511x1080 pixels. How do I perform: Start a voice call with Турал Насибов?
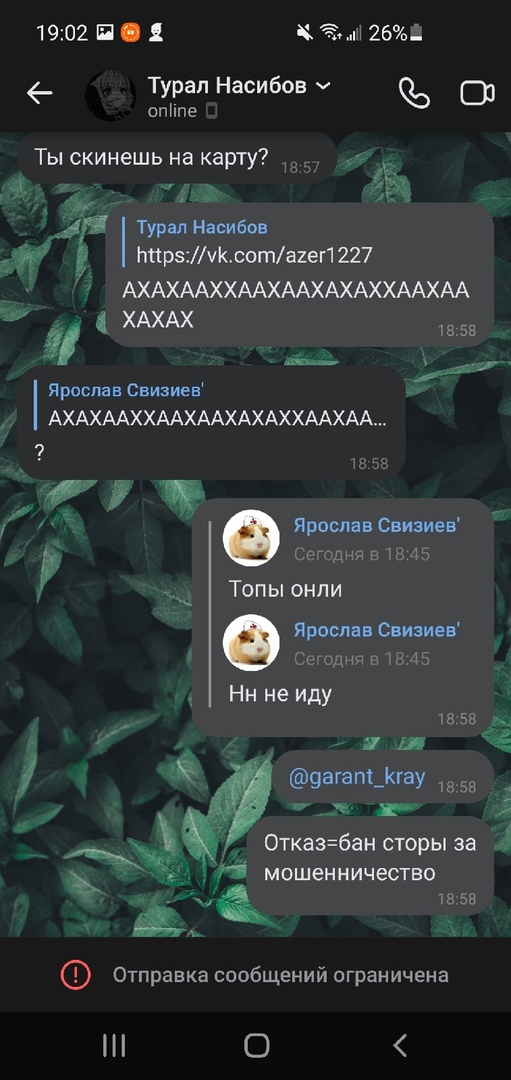coord(414,93)
